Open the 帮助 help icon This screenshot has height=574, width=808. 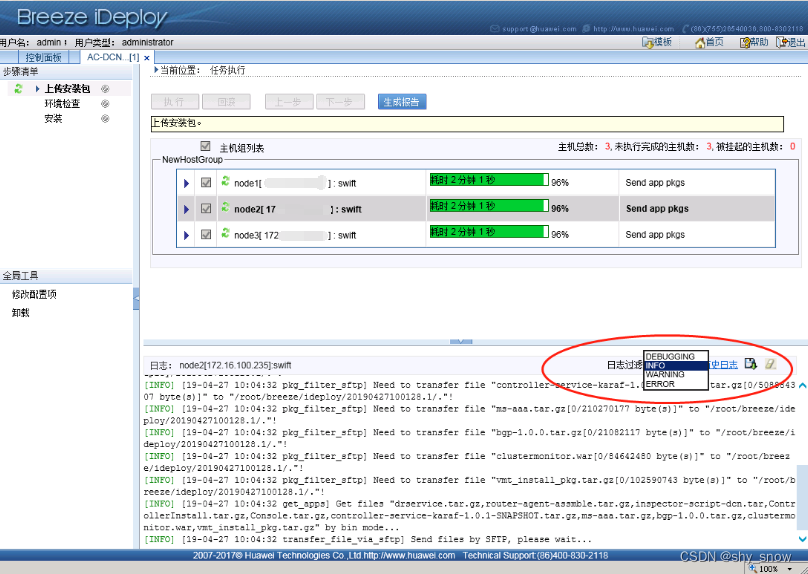click(745, 43)
